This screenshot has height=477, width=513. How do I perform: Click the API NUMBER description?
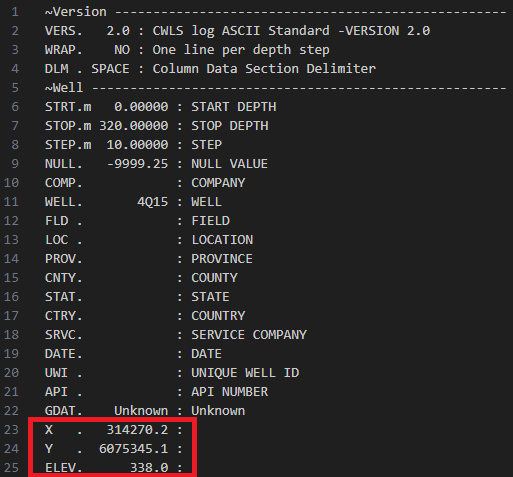pyautogui.click(x=230, y=392)
